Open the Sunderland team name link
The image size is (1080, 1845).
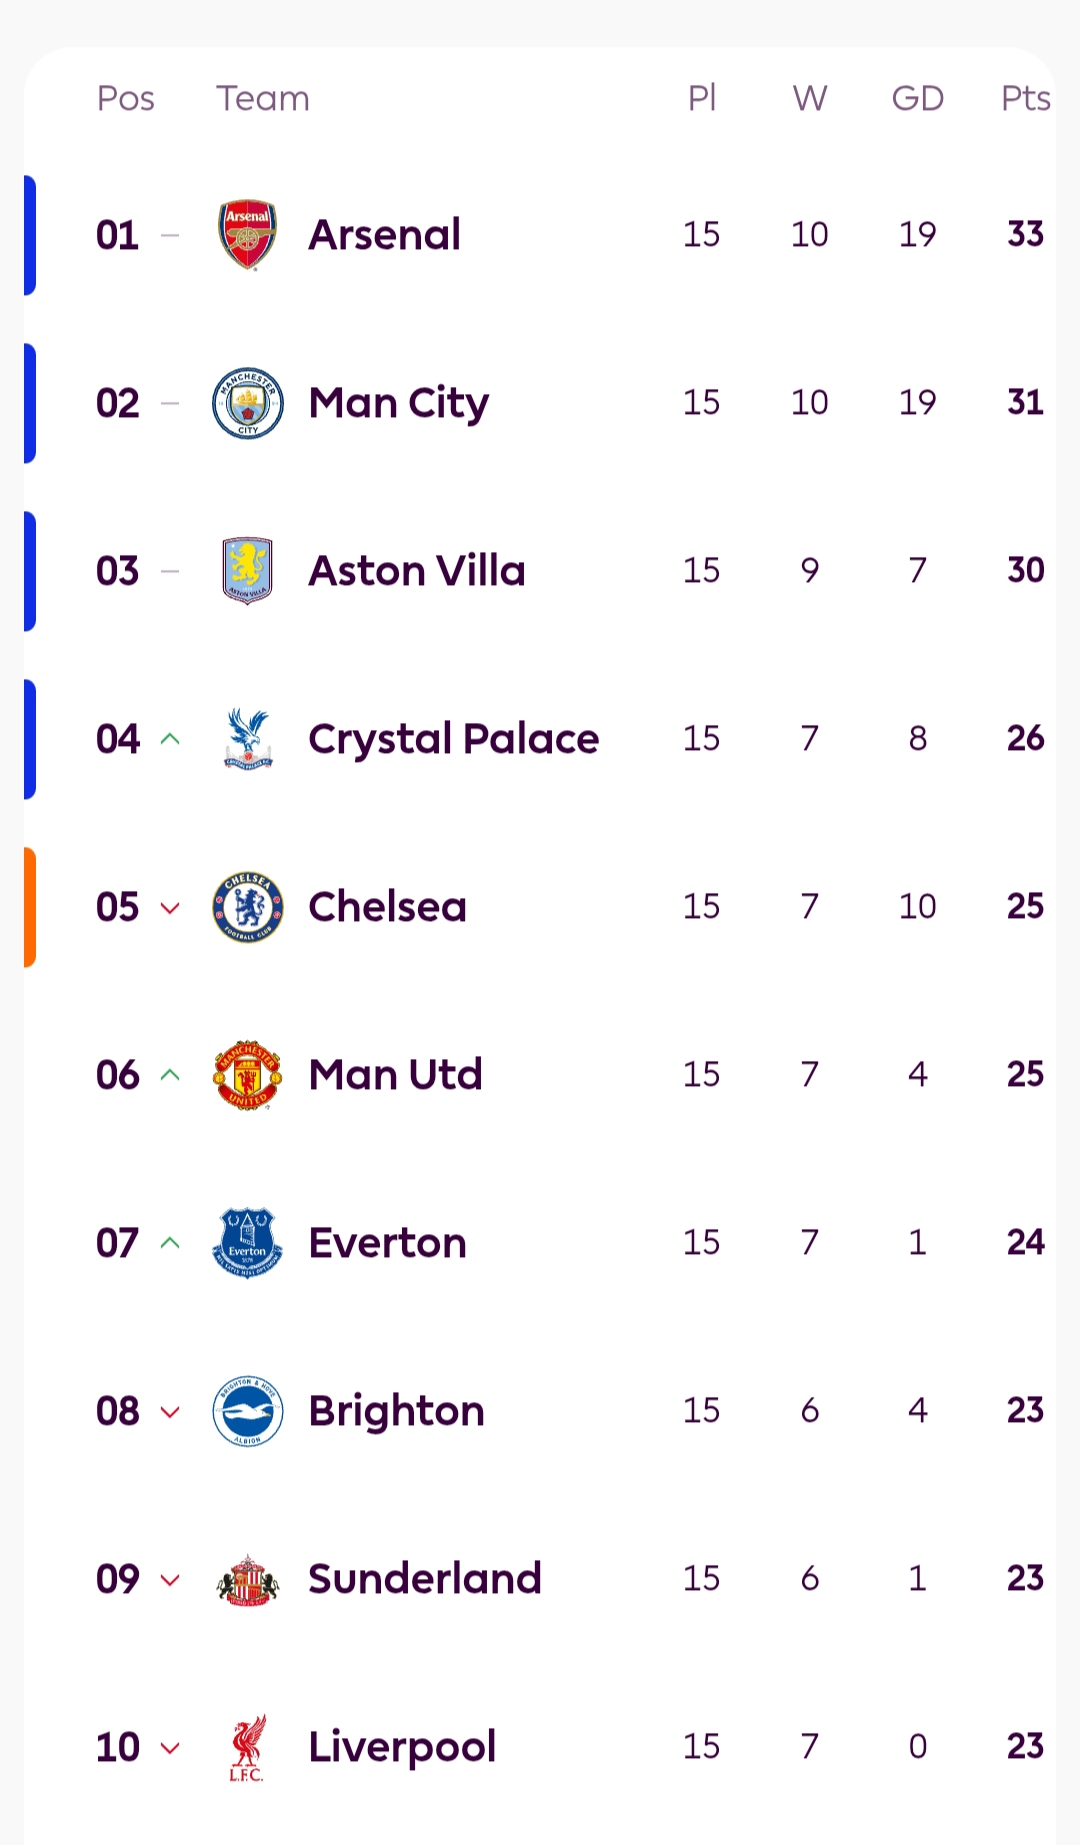pyautogui.click(x=425, y=1579)
